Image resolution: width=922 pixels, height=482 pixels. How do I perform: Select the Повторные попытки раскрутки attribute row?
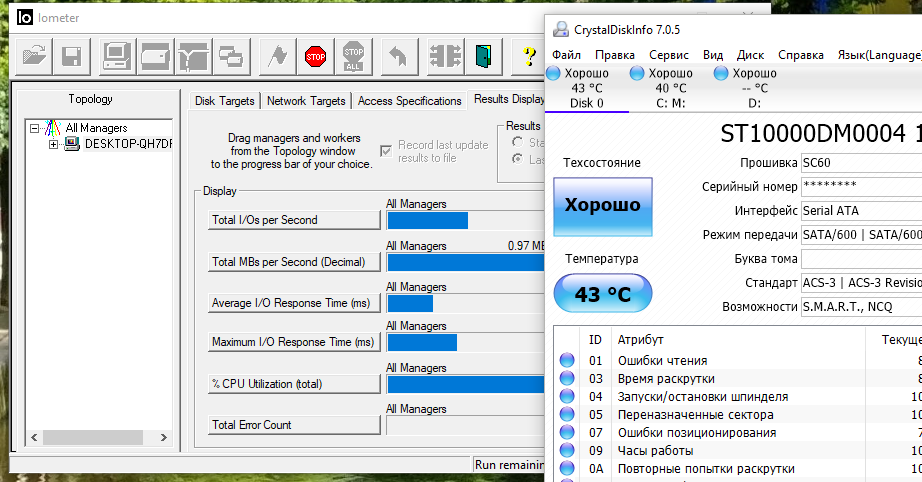click(738, 468)
